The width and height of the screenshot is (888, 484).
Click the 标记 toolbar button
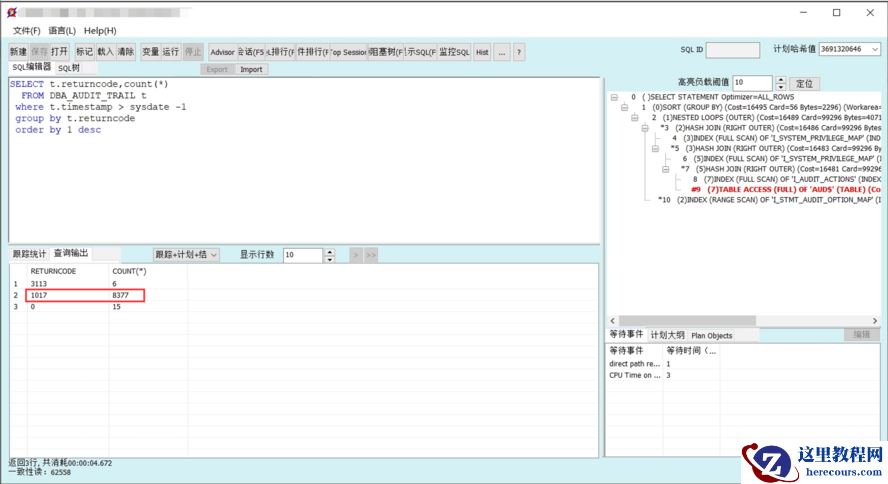[x=84, y=52]
